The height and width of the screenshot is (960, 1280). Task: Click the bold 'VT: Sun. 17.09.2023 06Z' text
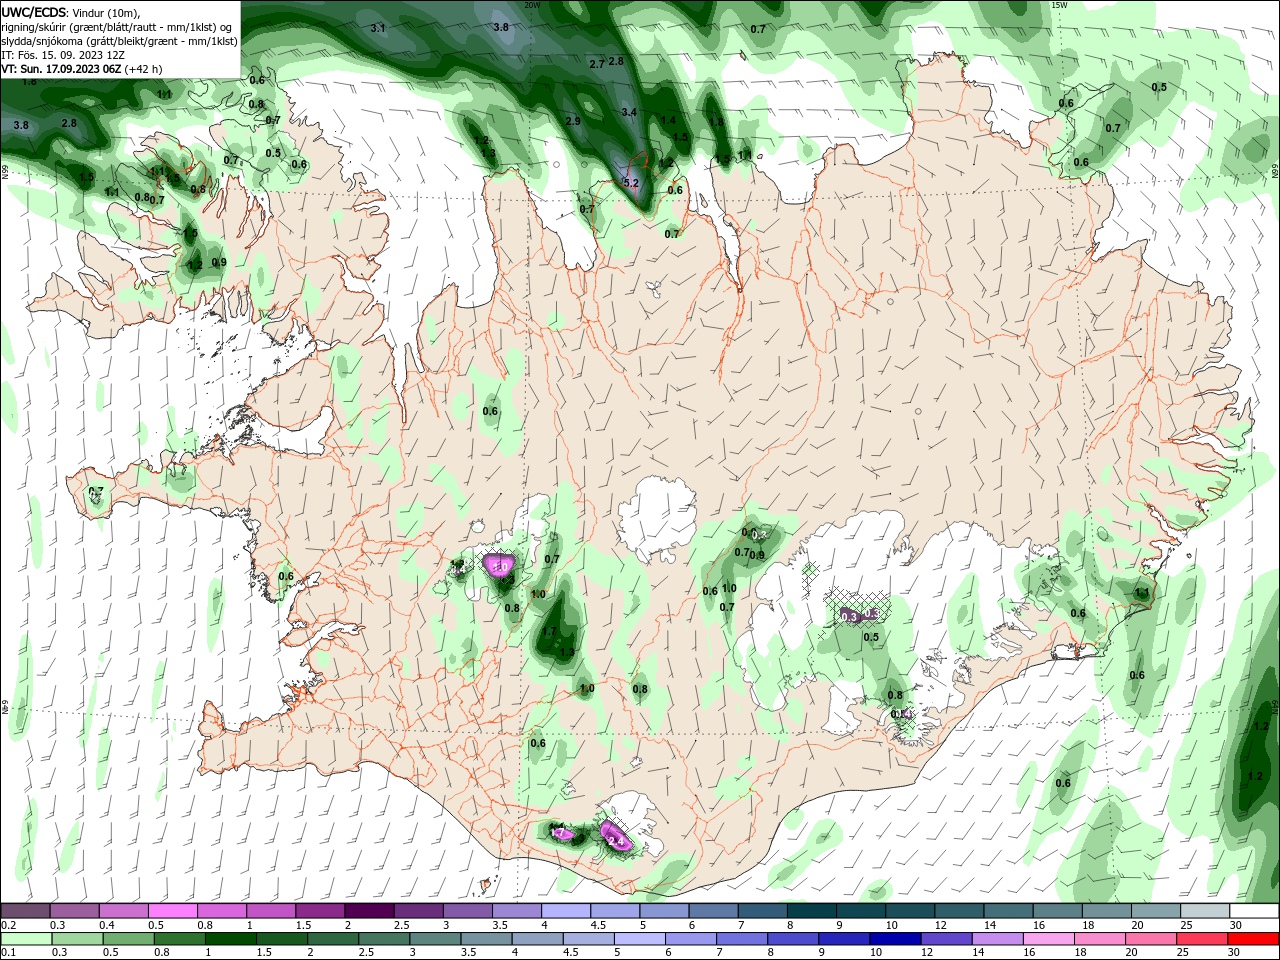pyautogui.click(x=61, y=69)
